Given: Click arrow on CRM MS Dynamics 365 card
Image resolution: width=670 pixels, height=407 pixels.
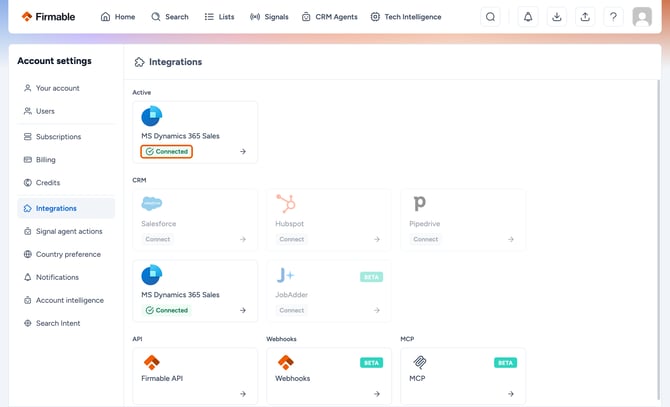Looking at the screenshot, I should [243, 310].
